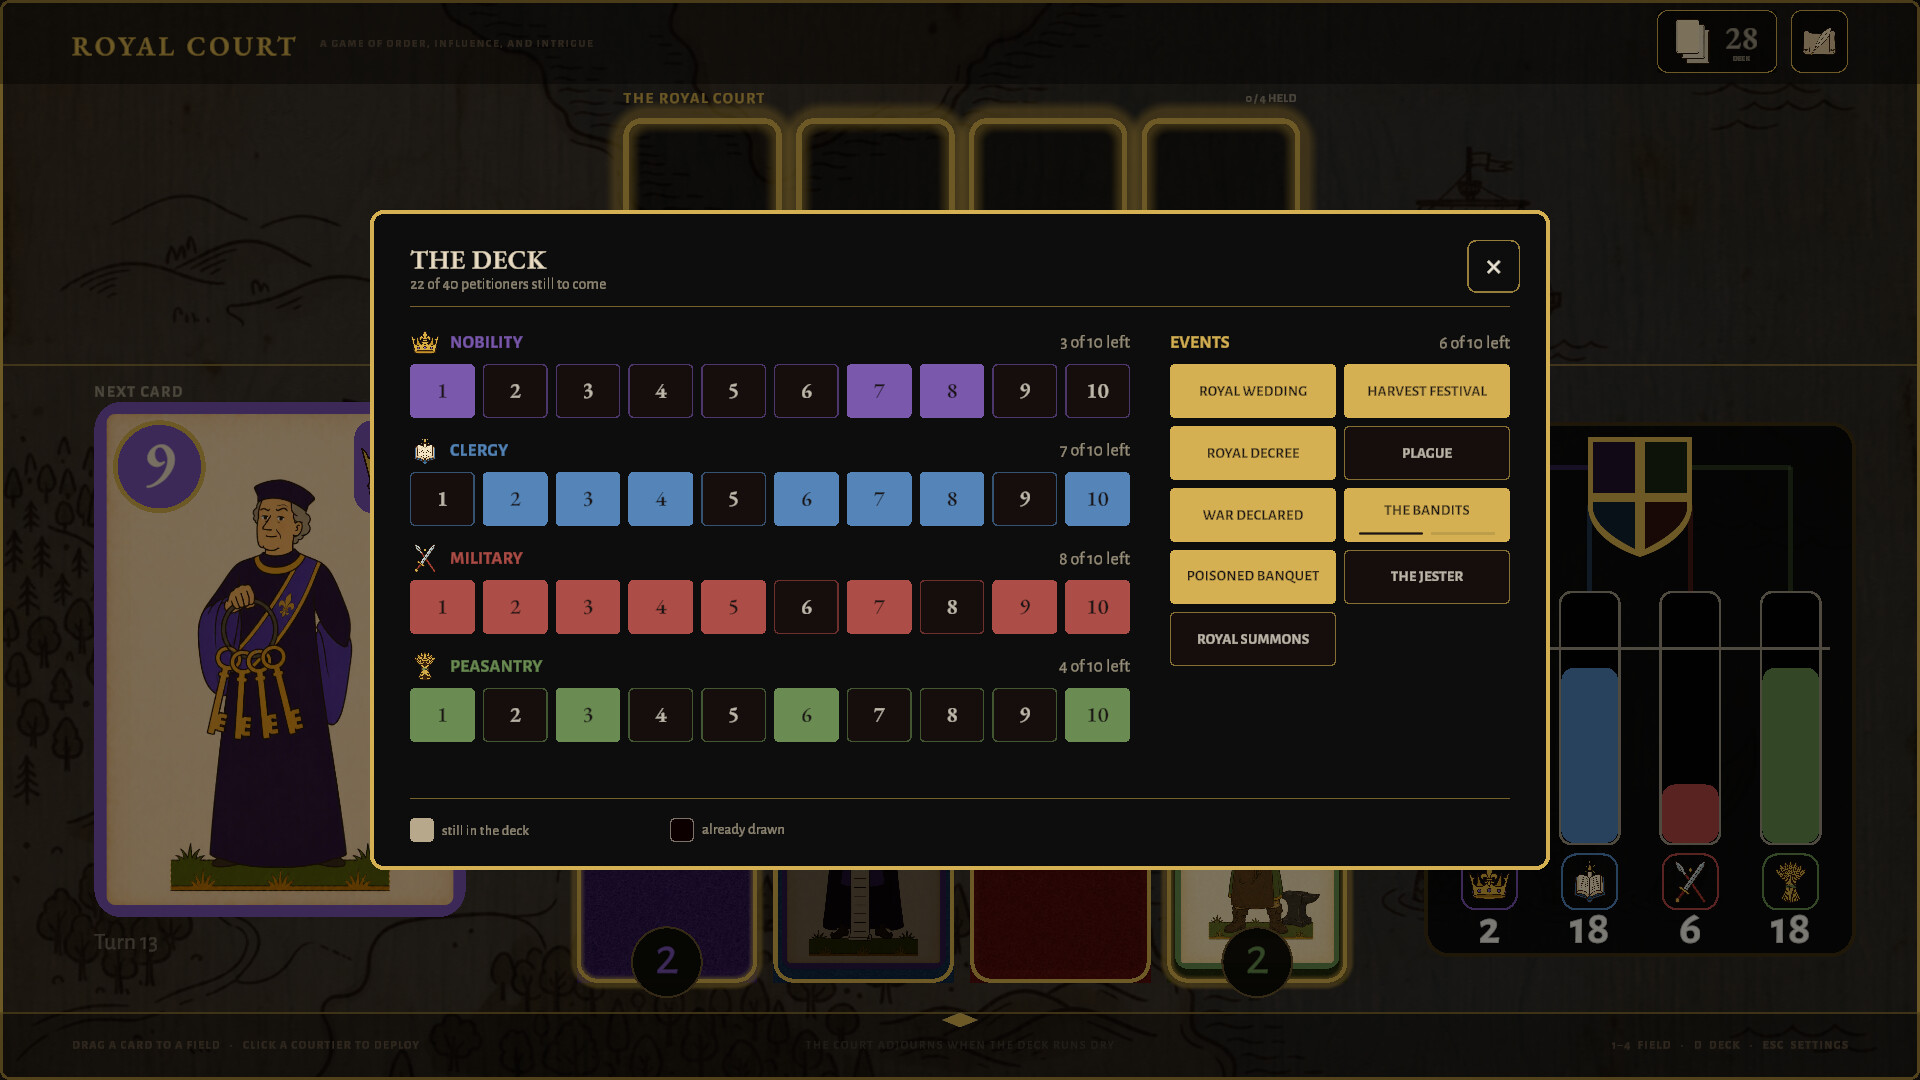Close the deck overlay with X button

point(1493,266)
